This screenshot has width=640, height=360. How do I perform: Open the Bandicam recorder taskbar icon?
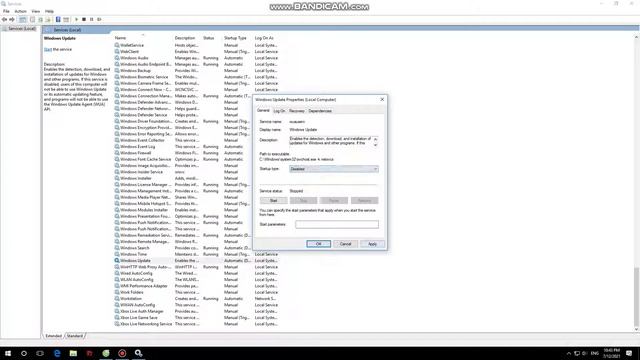click(122, 353)
